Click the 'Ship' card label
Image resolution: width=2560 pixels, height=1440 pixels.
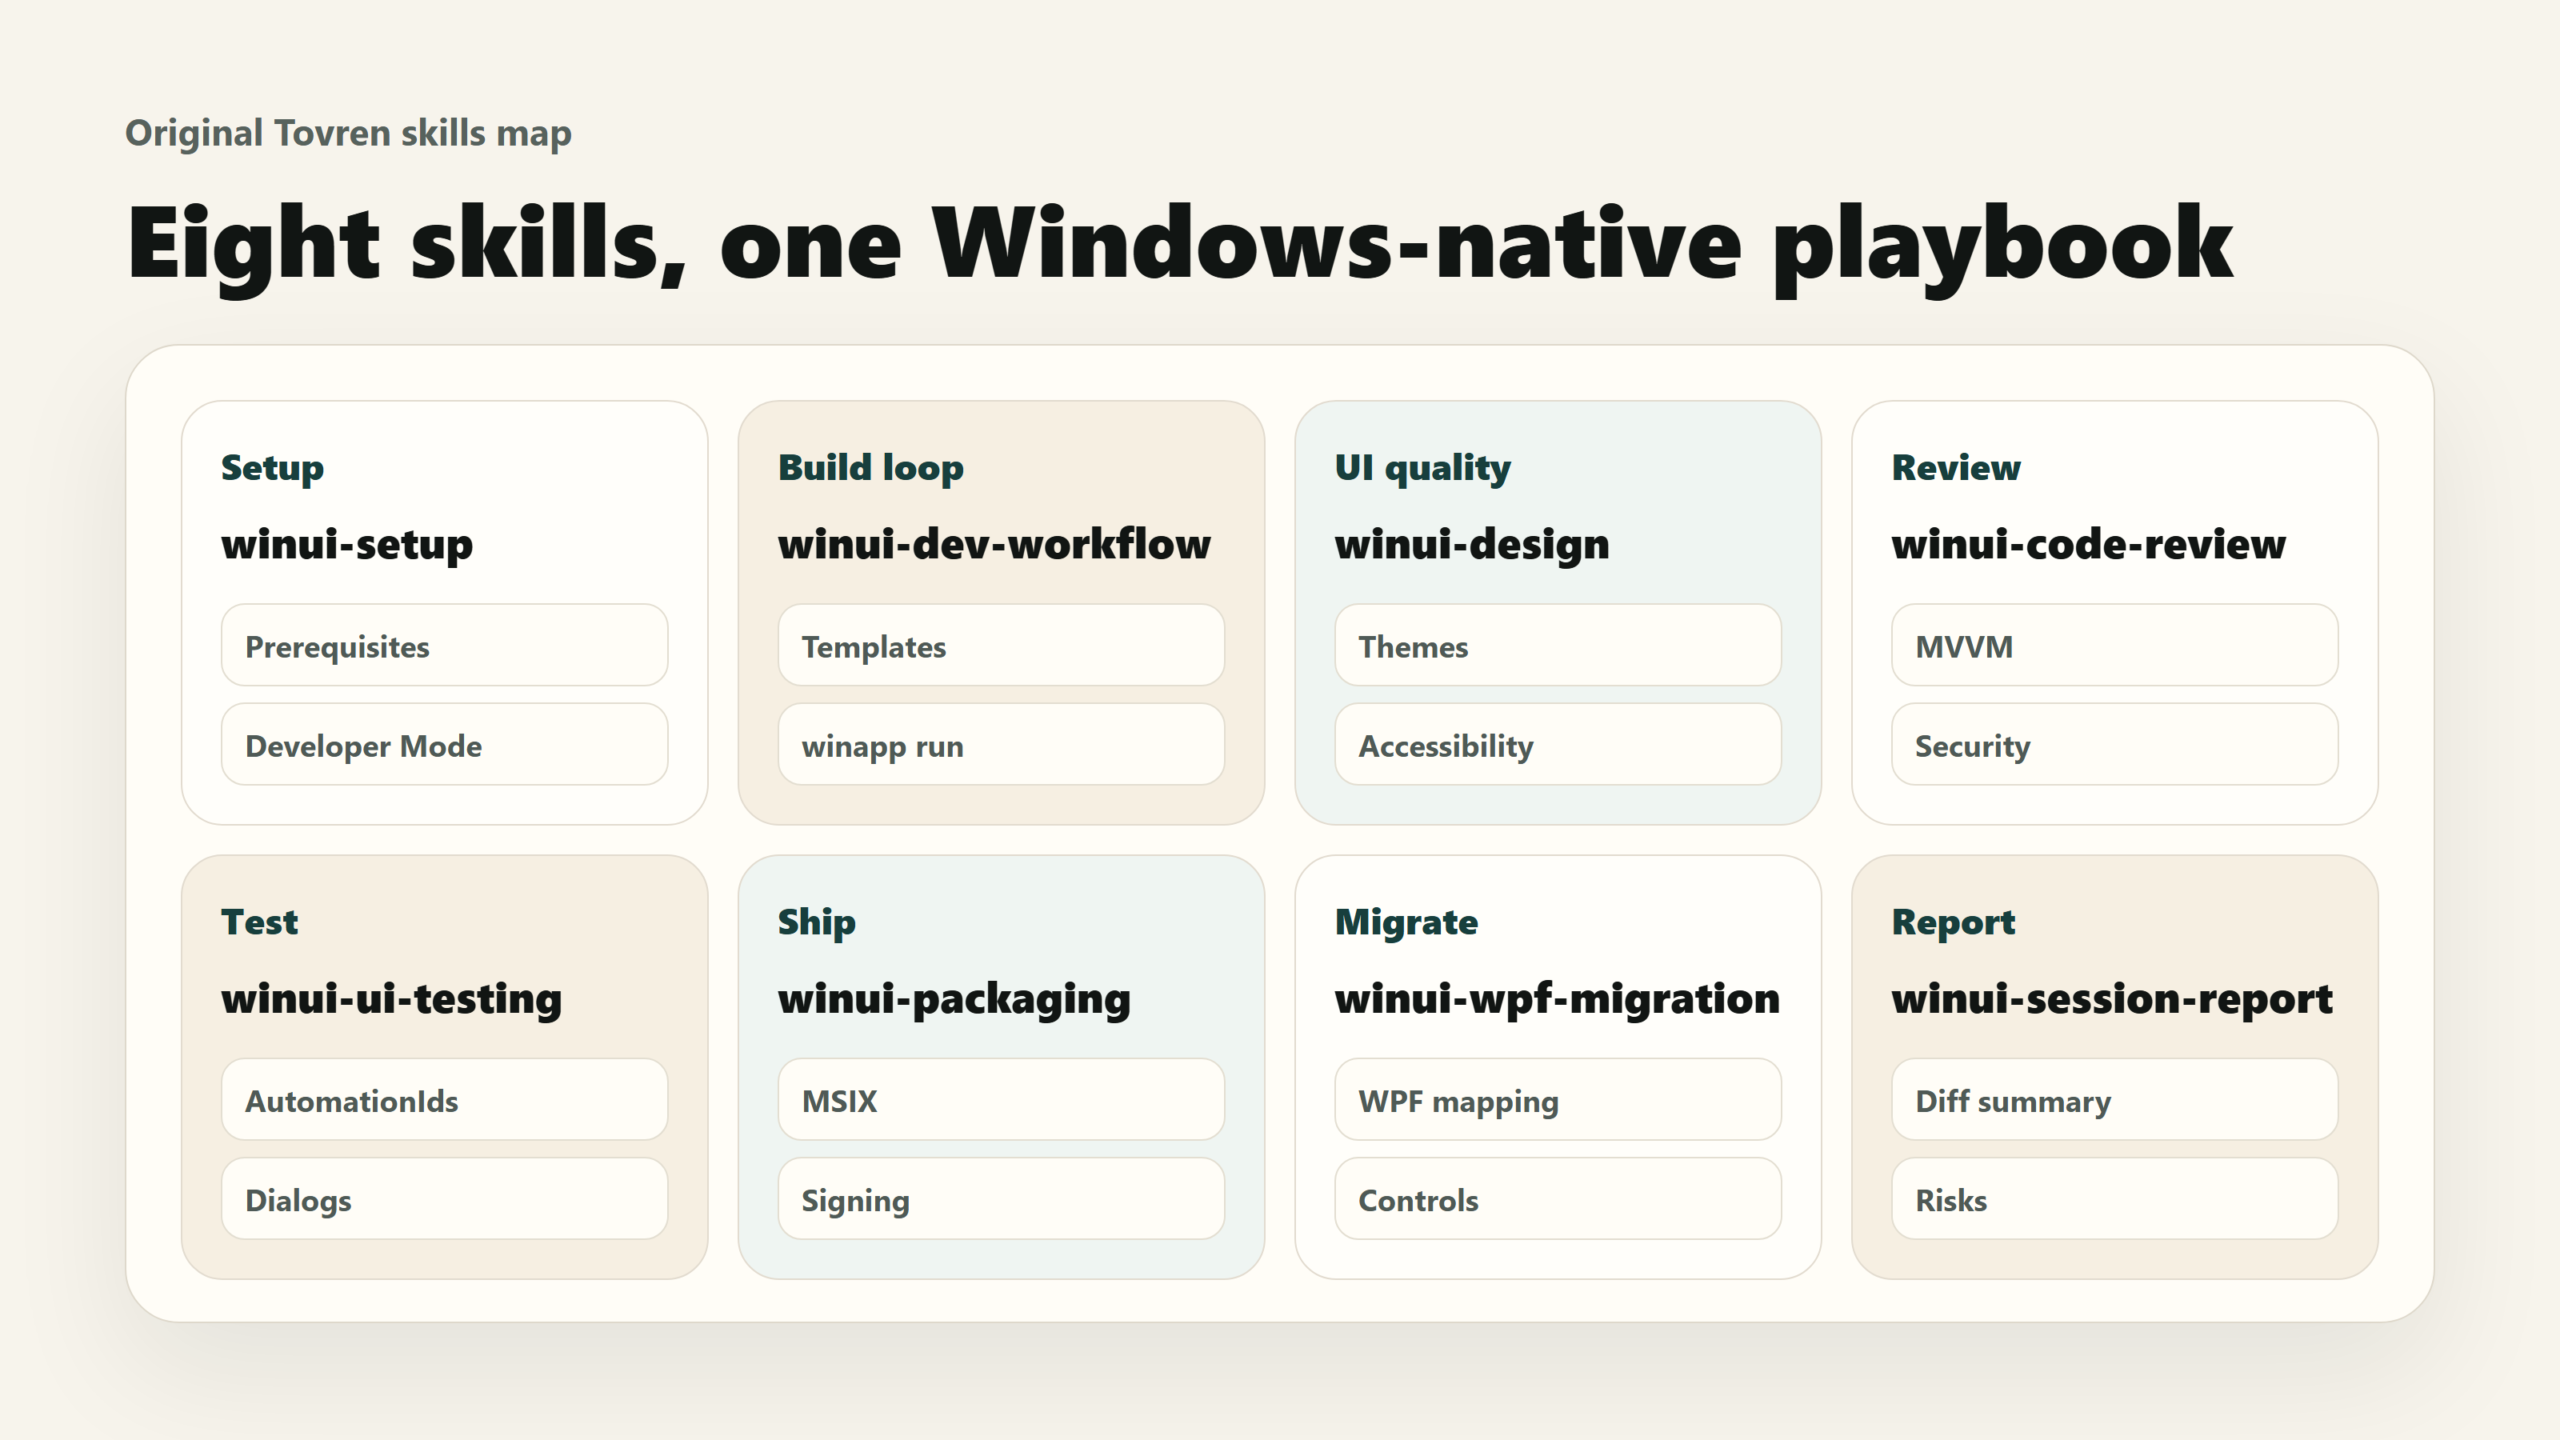816,922
